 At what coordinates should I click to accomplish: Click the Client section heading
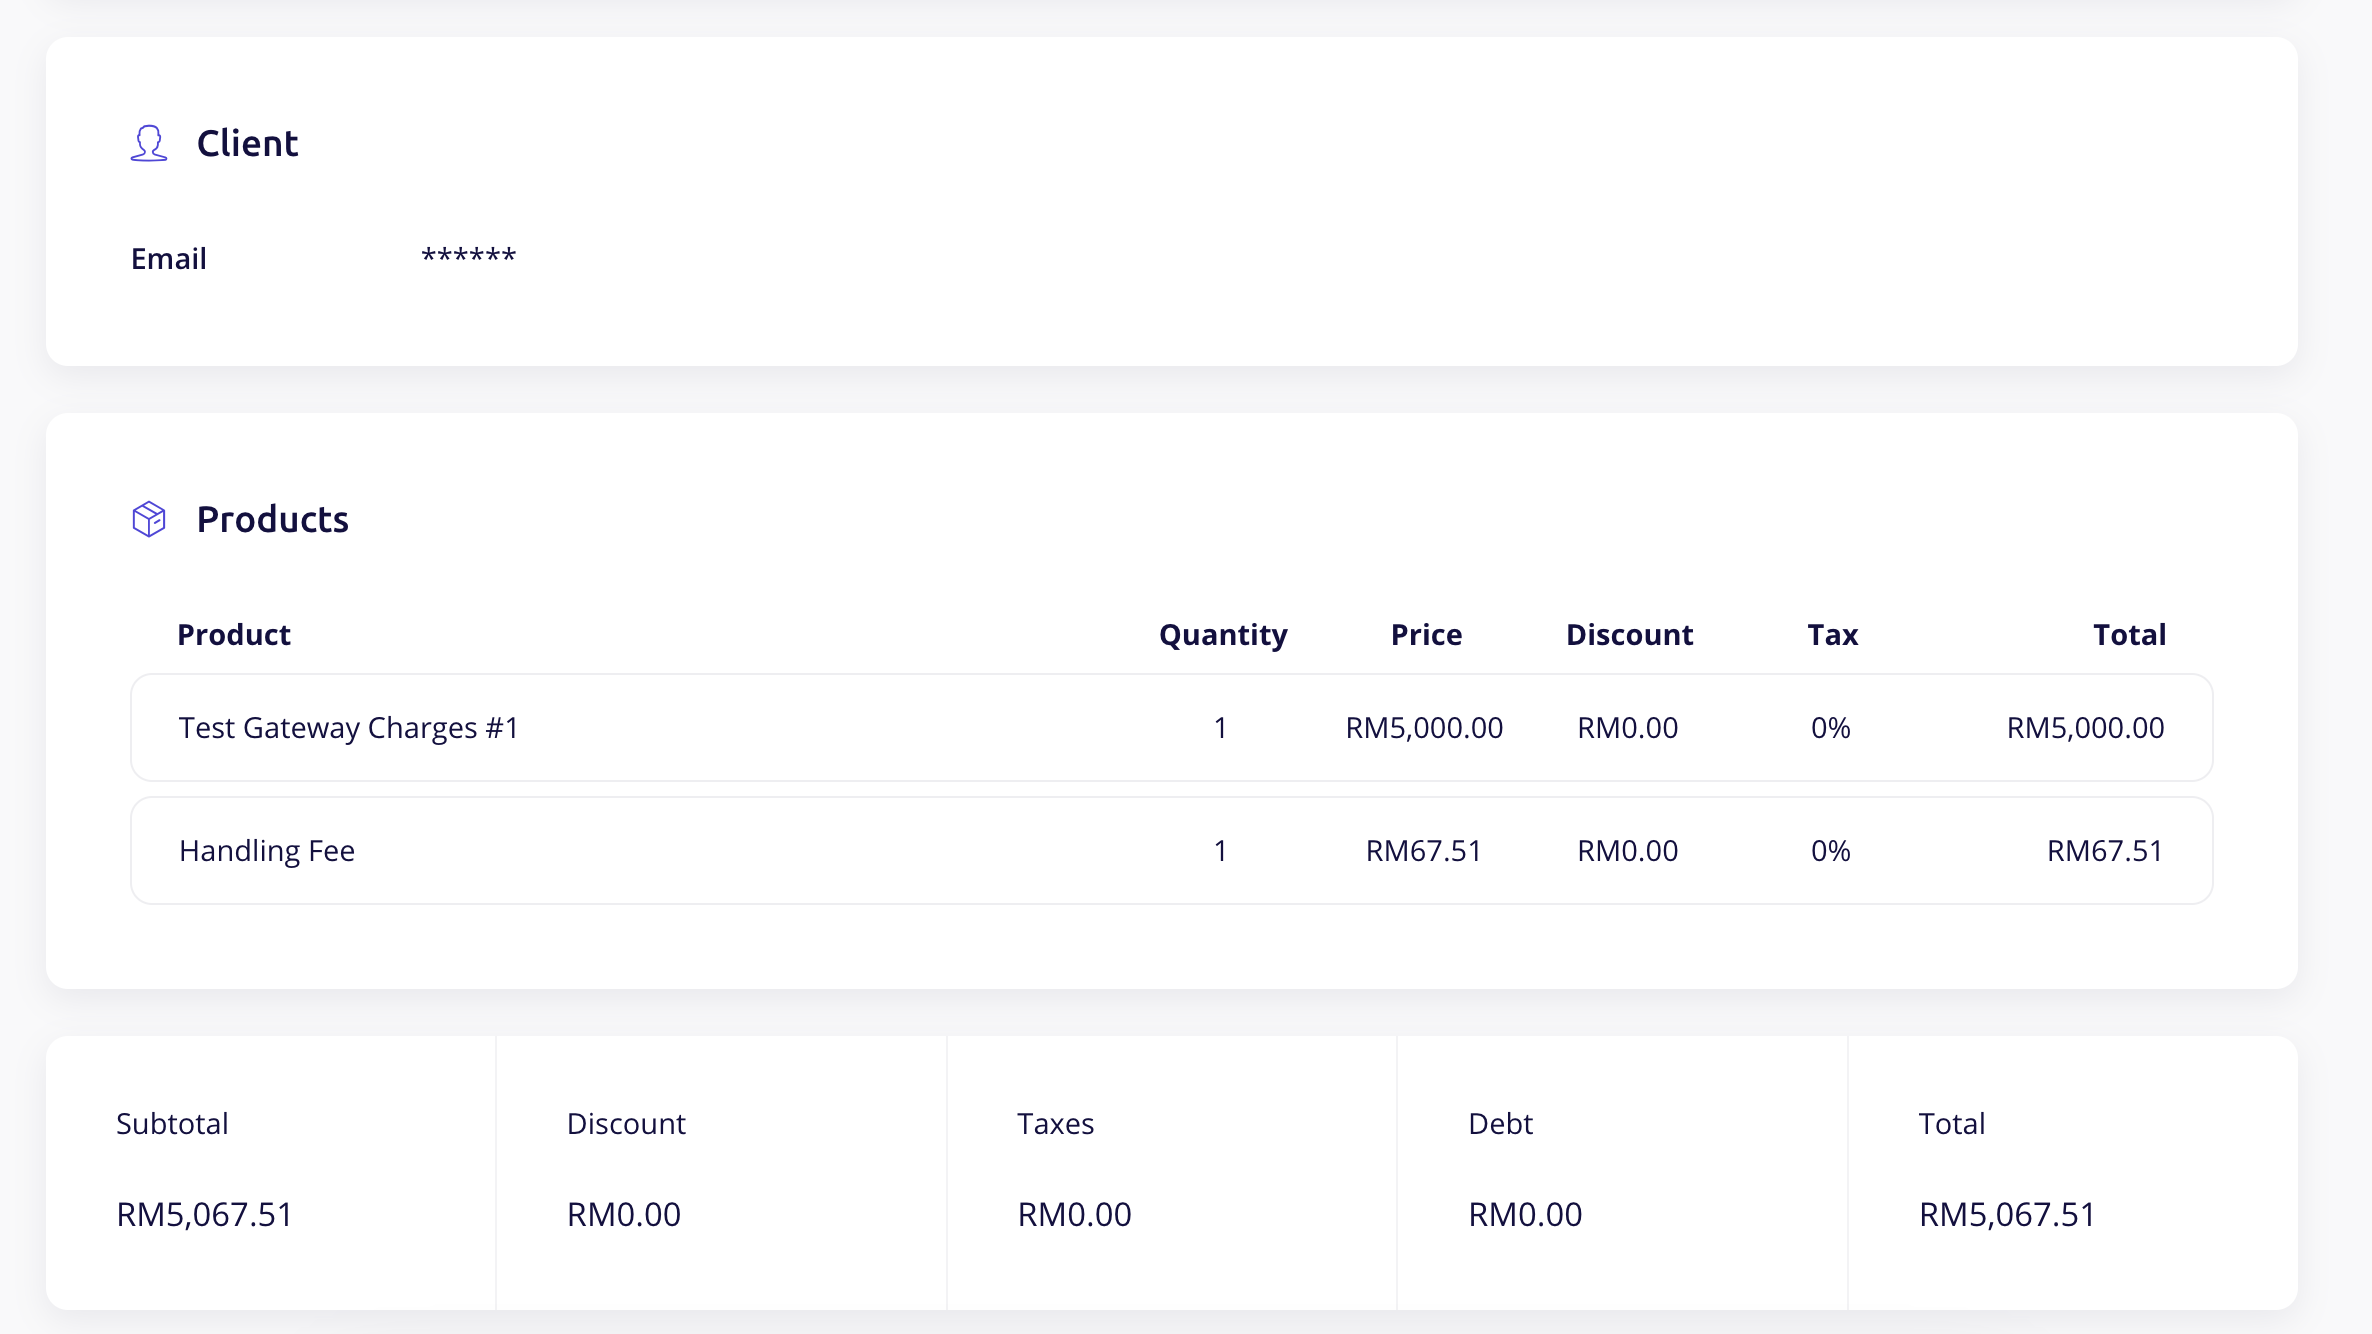coord(247,143)
